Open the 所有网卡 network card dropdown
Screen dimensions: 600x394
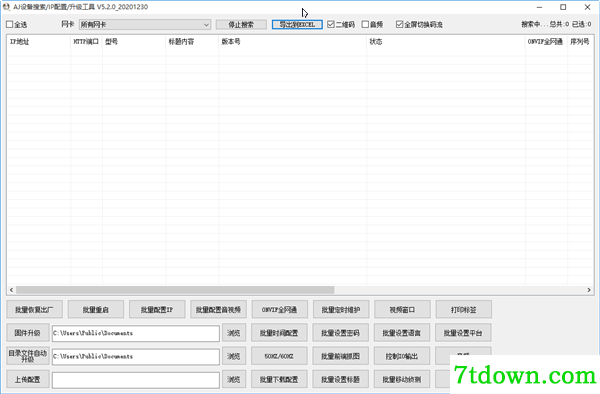(145, 24)
